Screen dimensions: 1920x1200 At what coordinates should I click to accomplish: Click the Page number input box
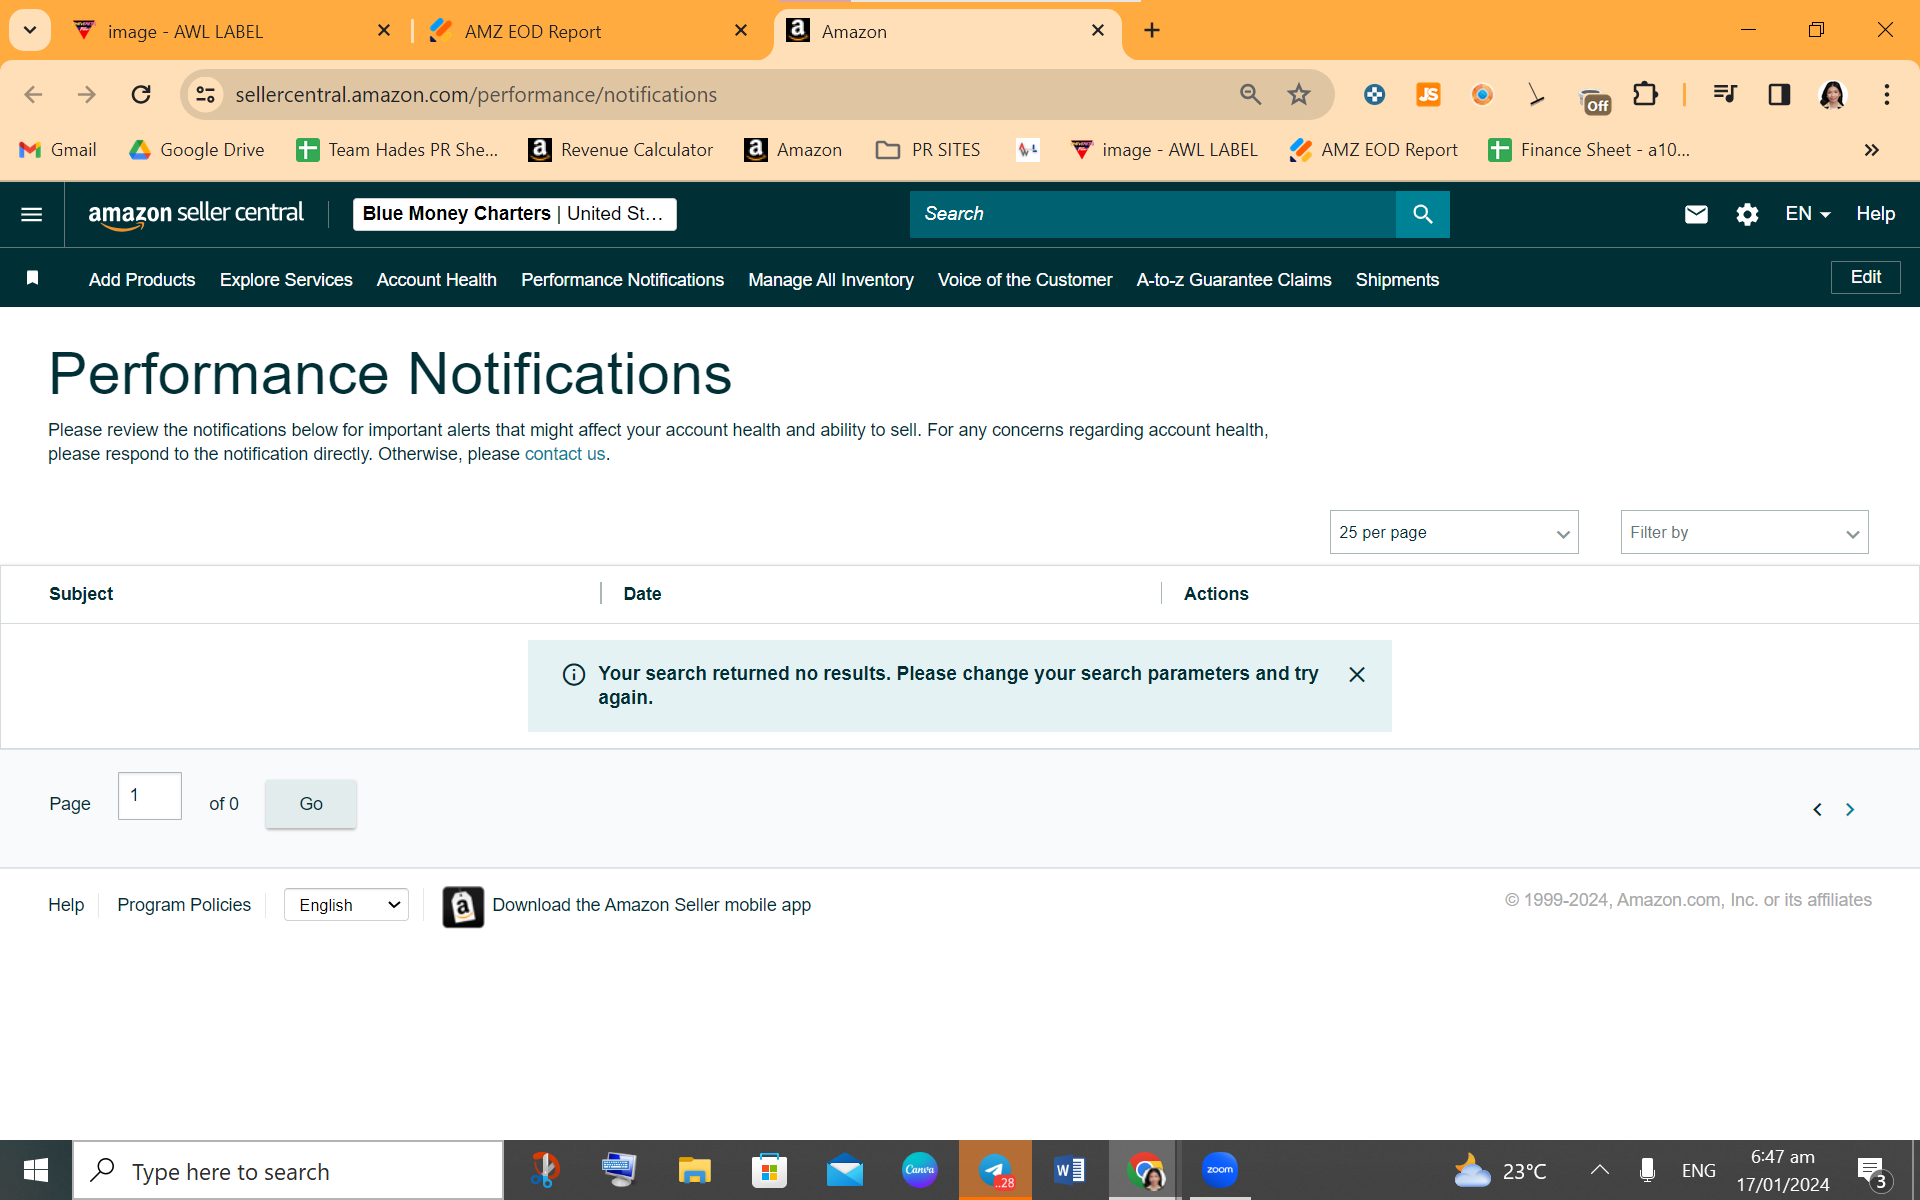point(150,796)
